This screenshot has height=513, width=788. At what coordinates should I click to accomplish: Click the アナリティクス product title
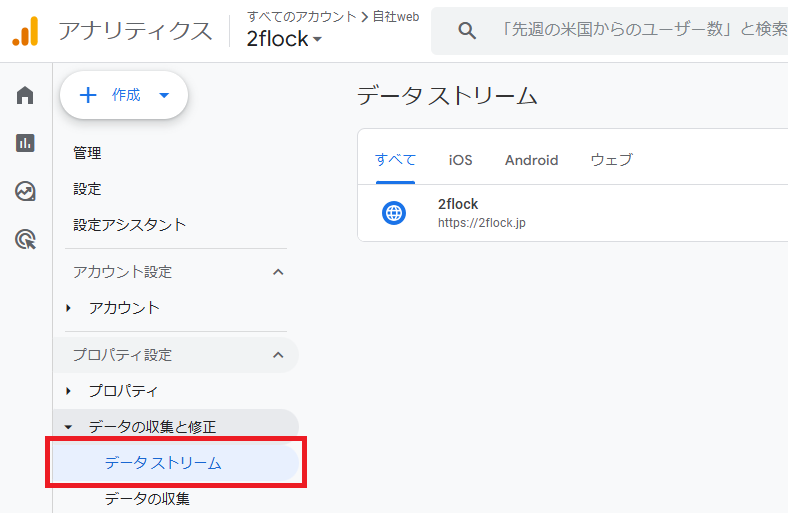click(135, 31)
